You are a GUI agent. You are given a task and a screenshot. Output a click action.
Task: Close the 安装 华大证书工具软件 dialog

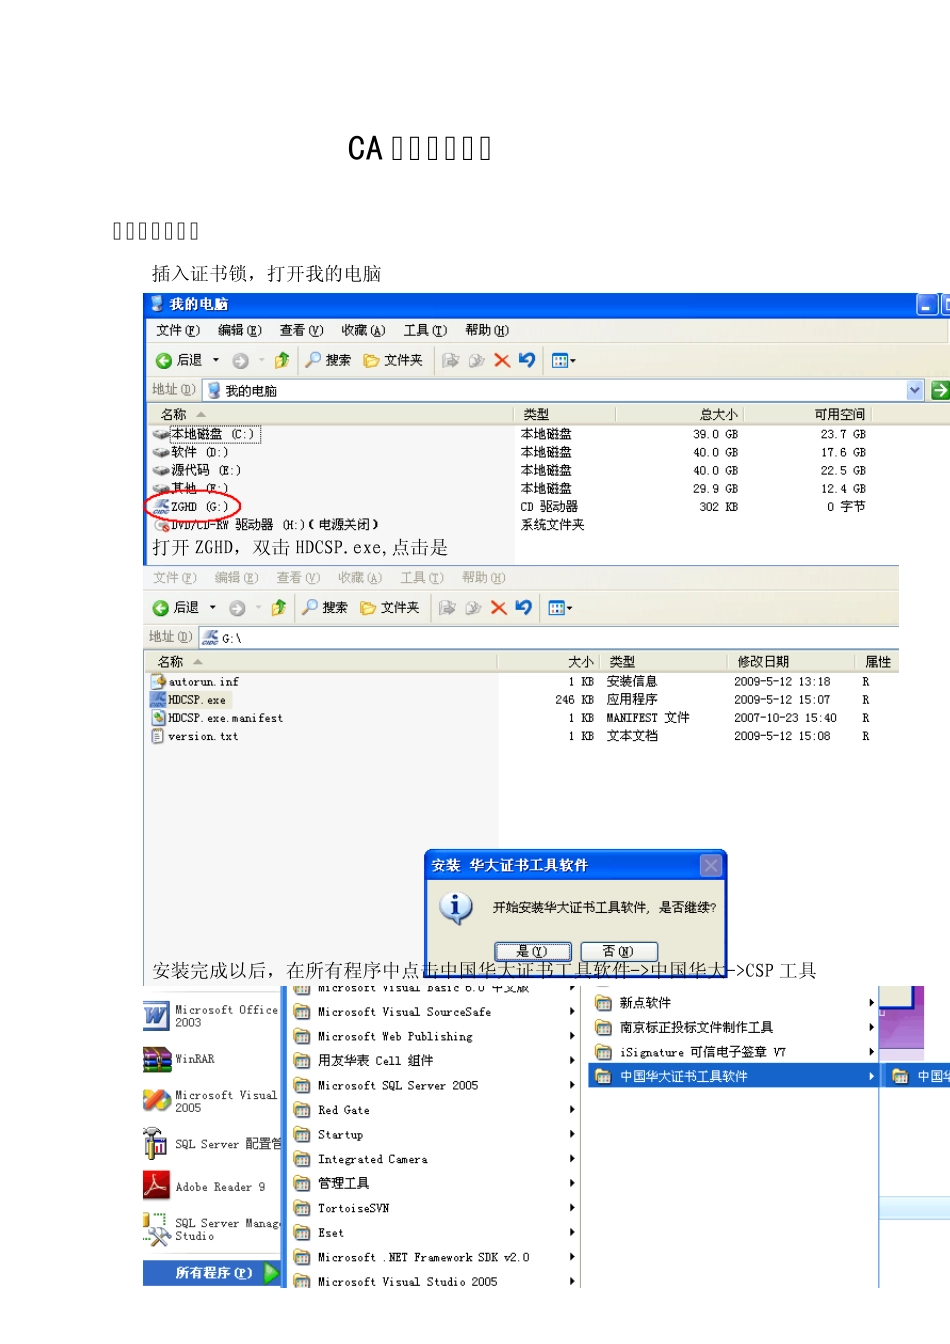[711, 865]
